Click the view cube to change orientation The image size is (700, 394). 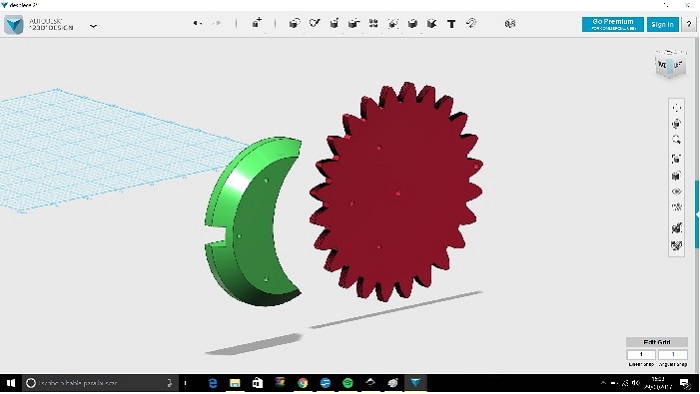tap(670, 65)
